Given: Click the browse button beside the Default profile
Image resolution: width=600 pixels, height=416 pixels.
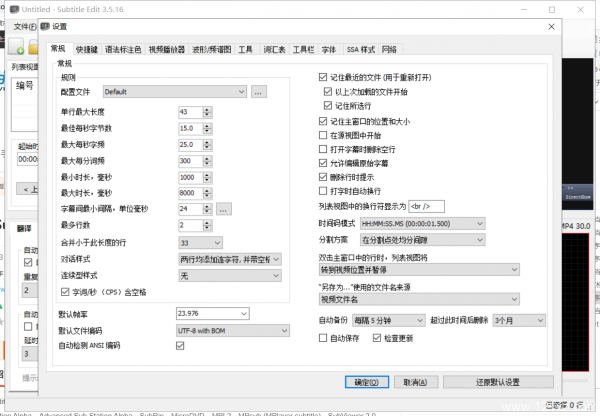Looking at the screenshot, I should pyautogui.click(x=258, y=91).
